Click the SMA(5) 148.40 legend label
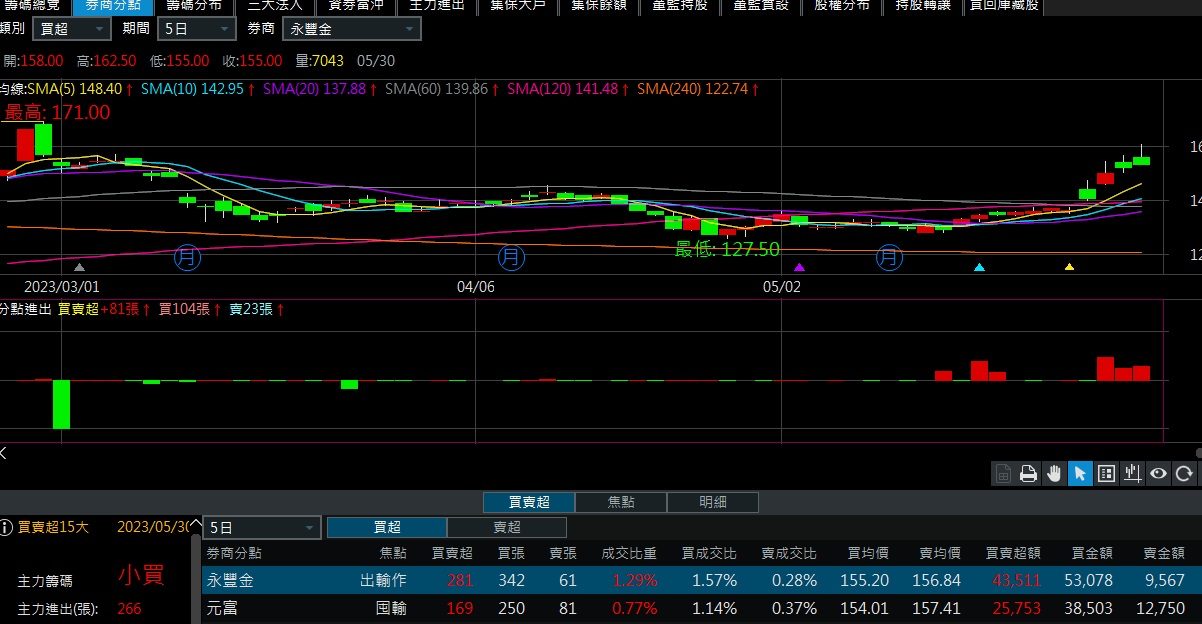The height and width of the screenshot is (624, 1202). (74, 89)
